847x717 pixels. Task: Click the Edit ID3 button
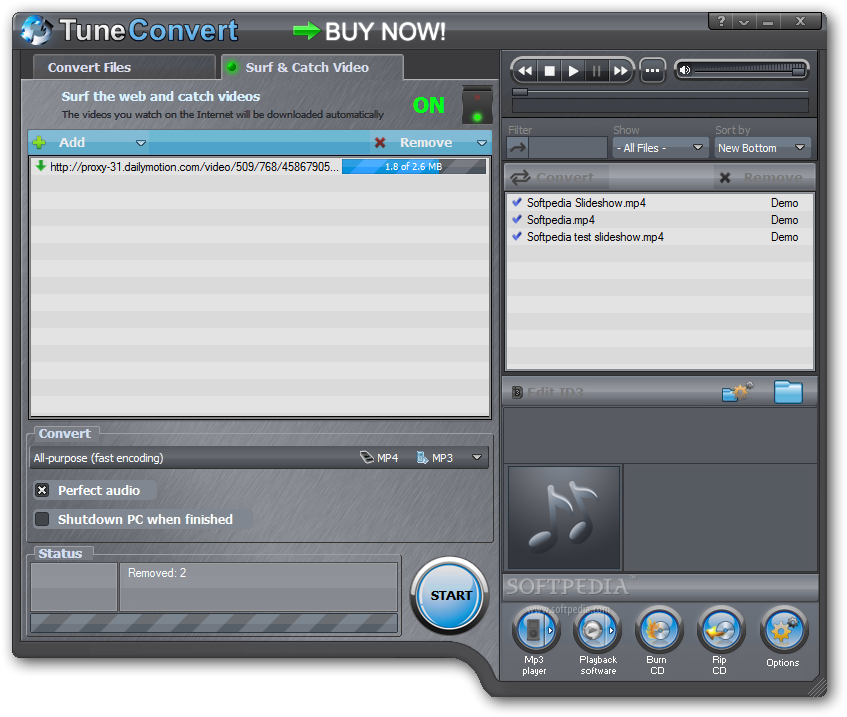[548, 392]
